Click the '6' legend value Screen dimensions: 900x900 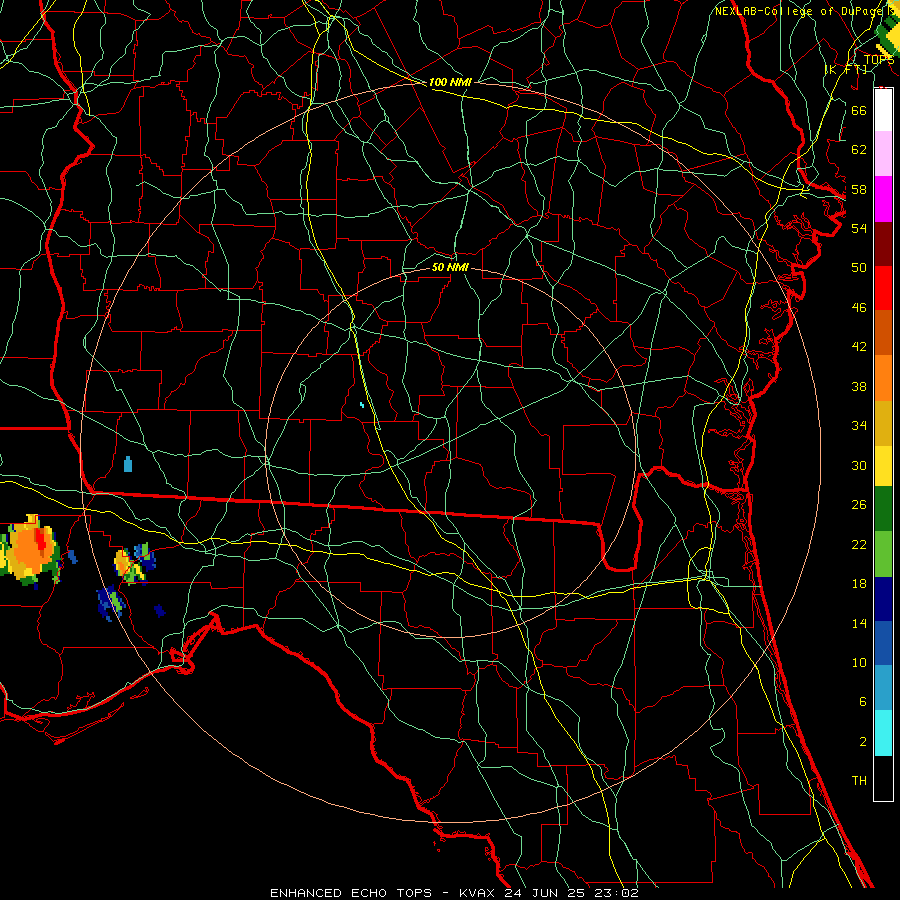[x=862, y=702]
